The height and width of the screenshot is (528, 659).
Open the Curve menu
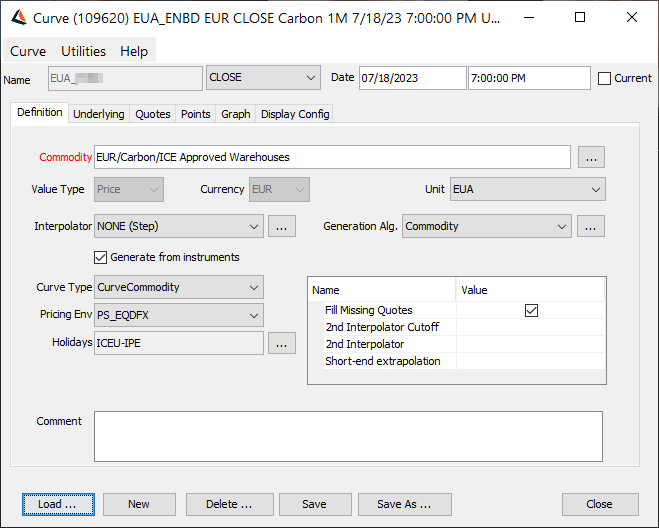click(28, 51)
